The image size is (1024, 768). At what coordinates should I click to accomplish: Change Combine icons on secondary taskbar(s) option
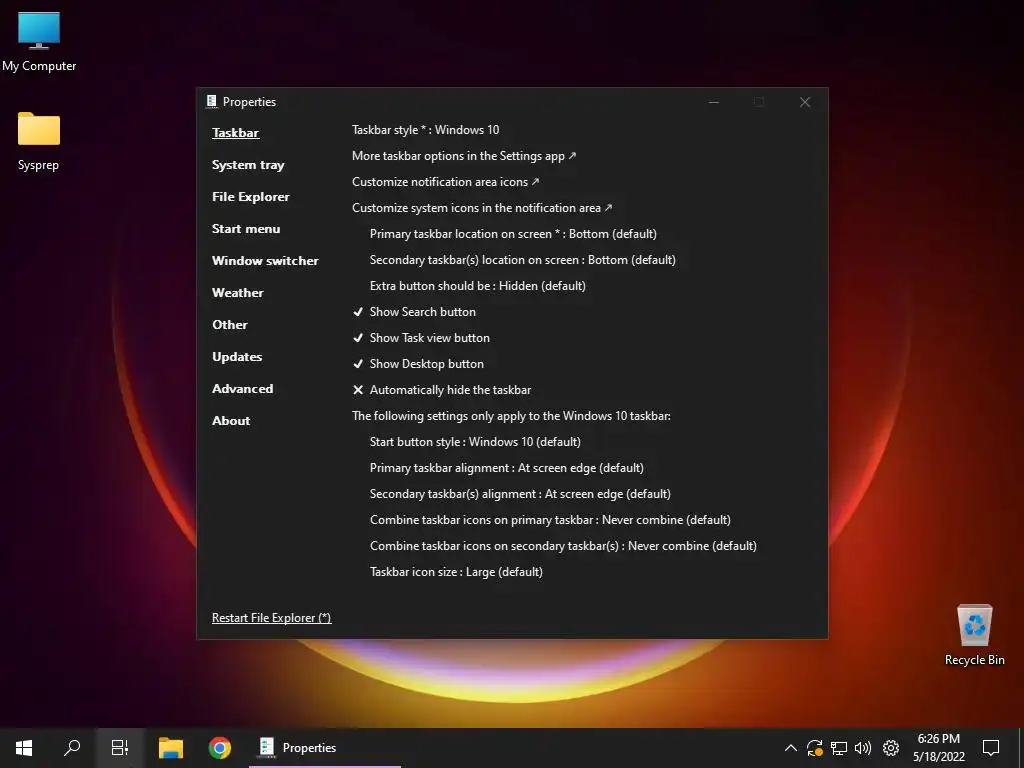(563, 546)
